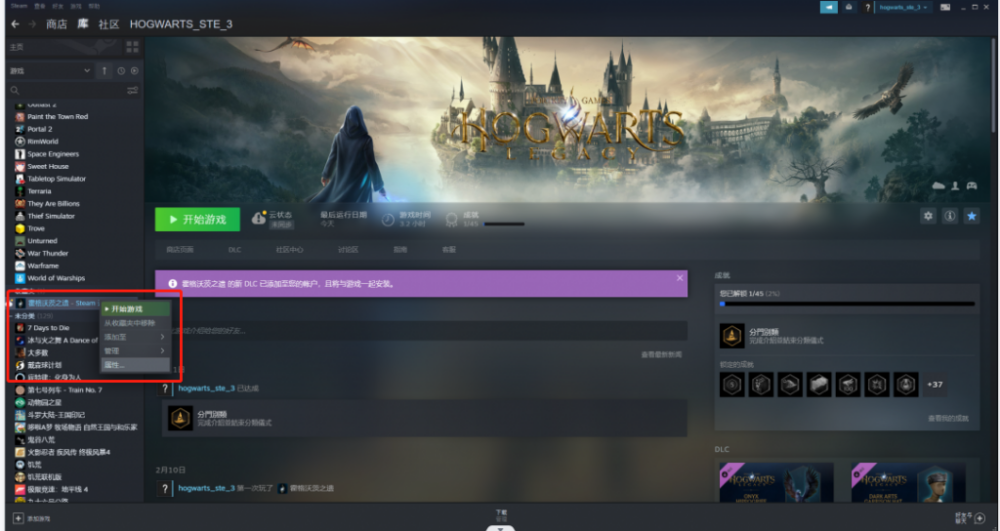Click the game info icon
This screenshot has height=531, width=1000.
pyautogui.click(x=950, y=216)
